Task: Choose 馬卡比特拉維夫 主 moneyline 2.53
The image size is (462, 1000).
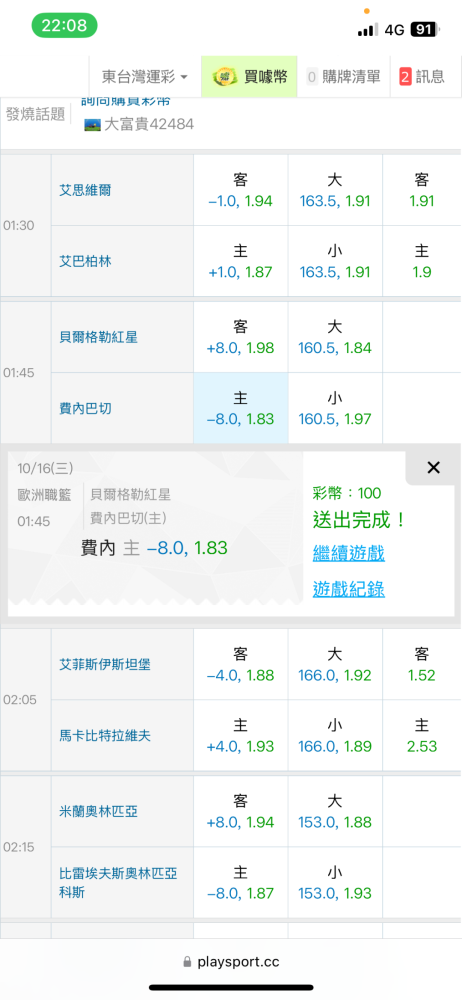Action: click(x=422, y=735)
